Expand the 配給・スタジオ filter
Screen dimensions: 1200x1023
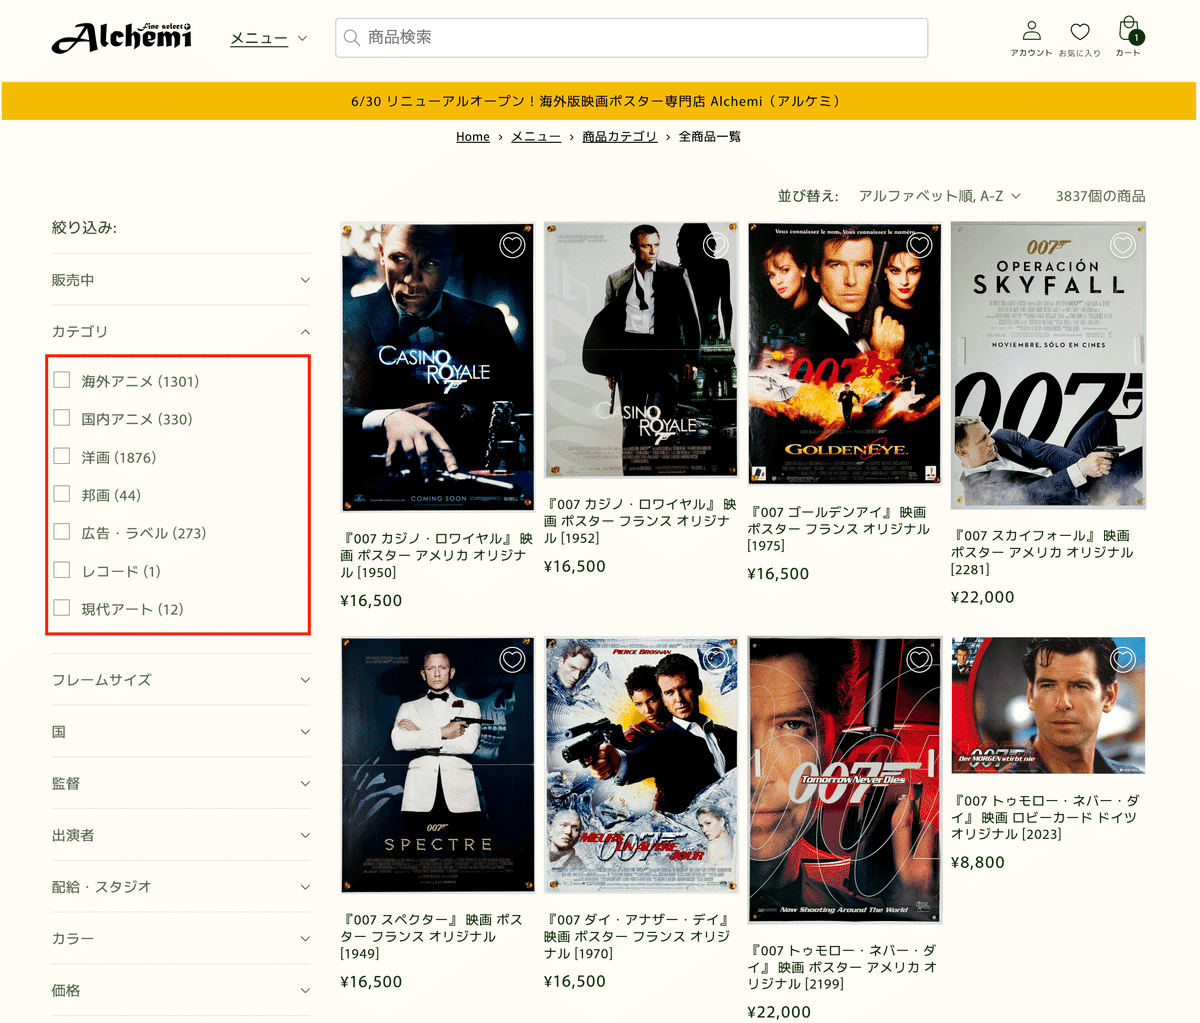point(181,887)
